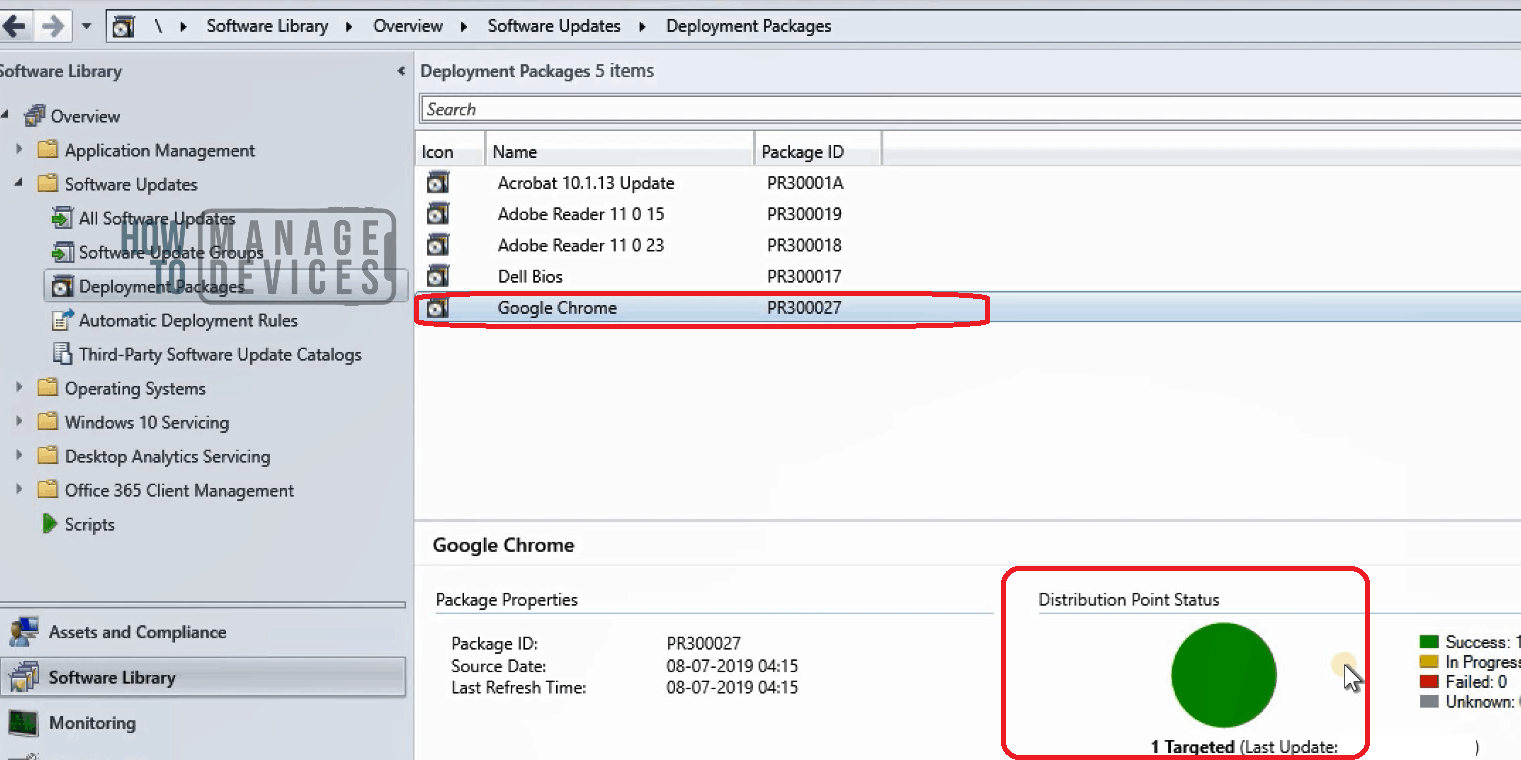Select Software Updates in the breadcrumb path
The image size is (1521, 760).
554,26
